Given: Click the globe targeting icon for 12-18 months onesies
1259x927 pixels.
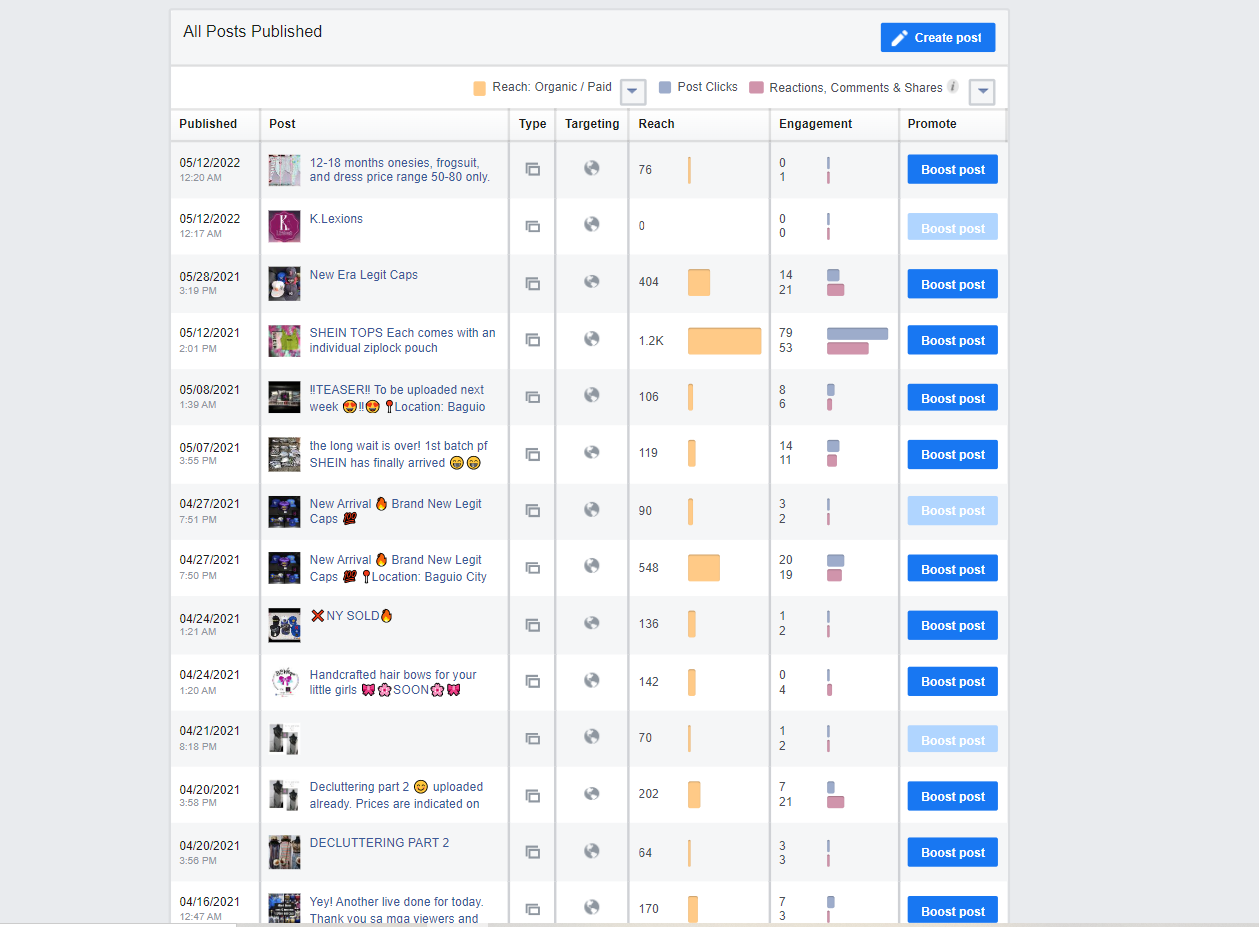Looking at the screenshot, I should click(x=592, y=168).
